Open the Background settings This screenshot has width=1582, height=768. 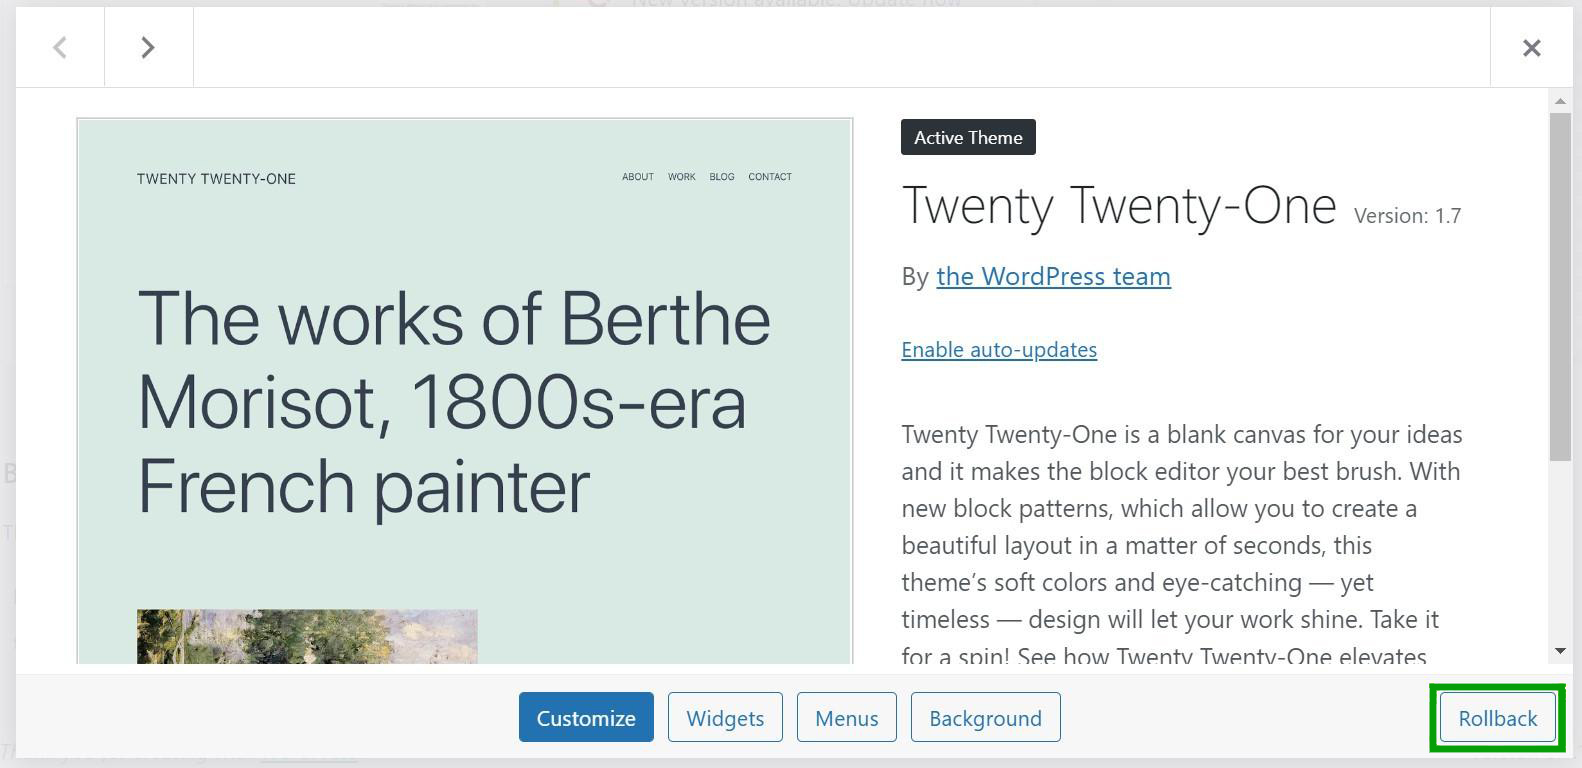click(985, 717)
